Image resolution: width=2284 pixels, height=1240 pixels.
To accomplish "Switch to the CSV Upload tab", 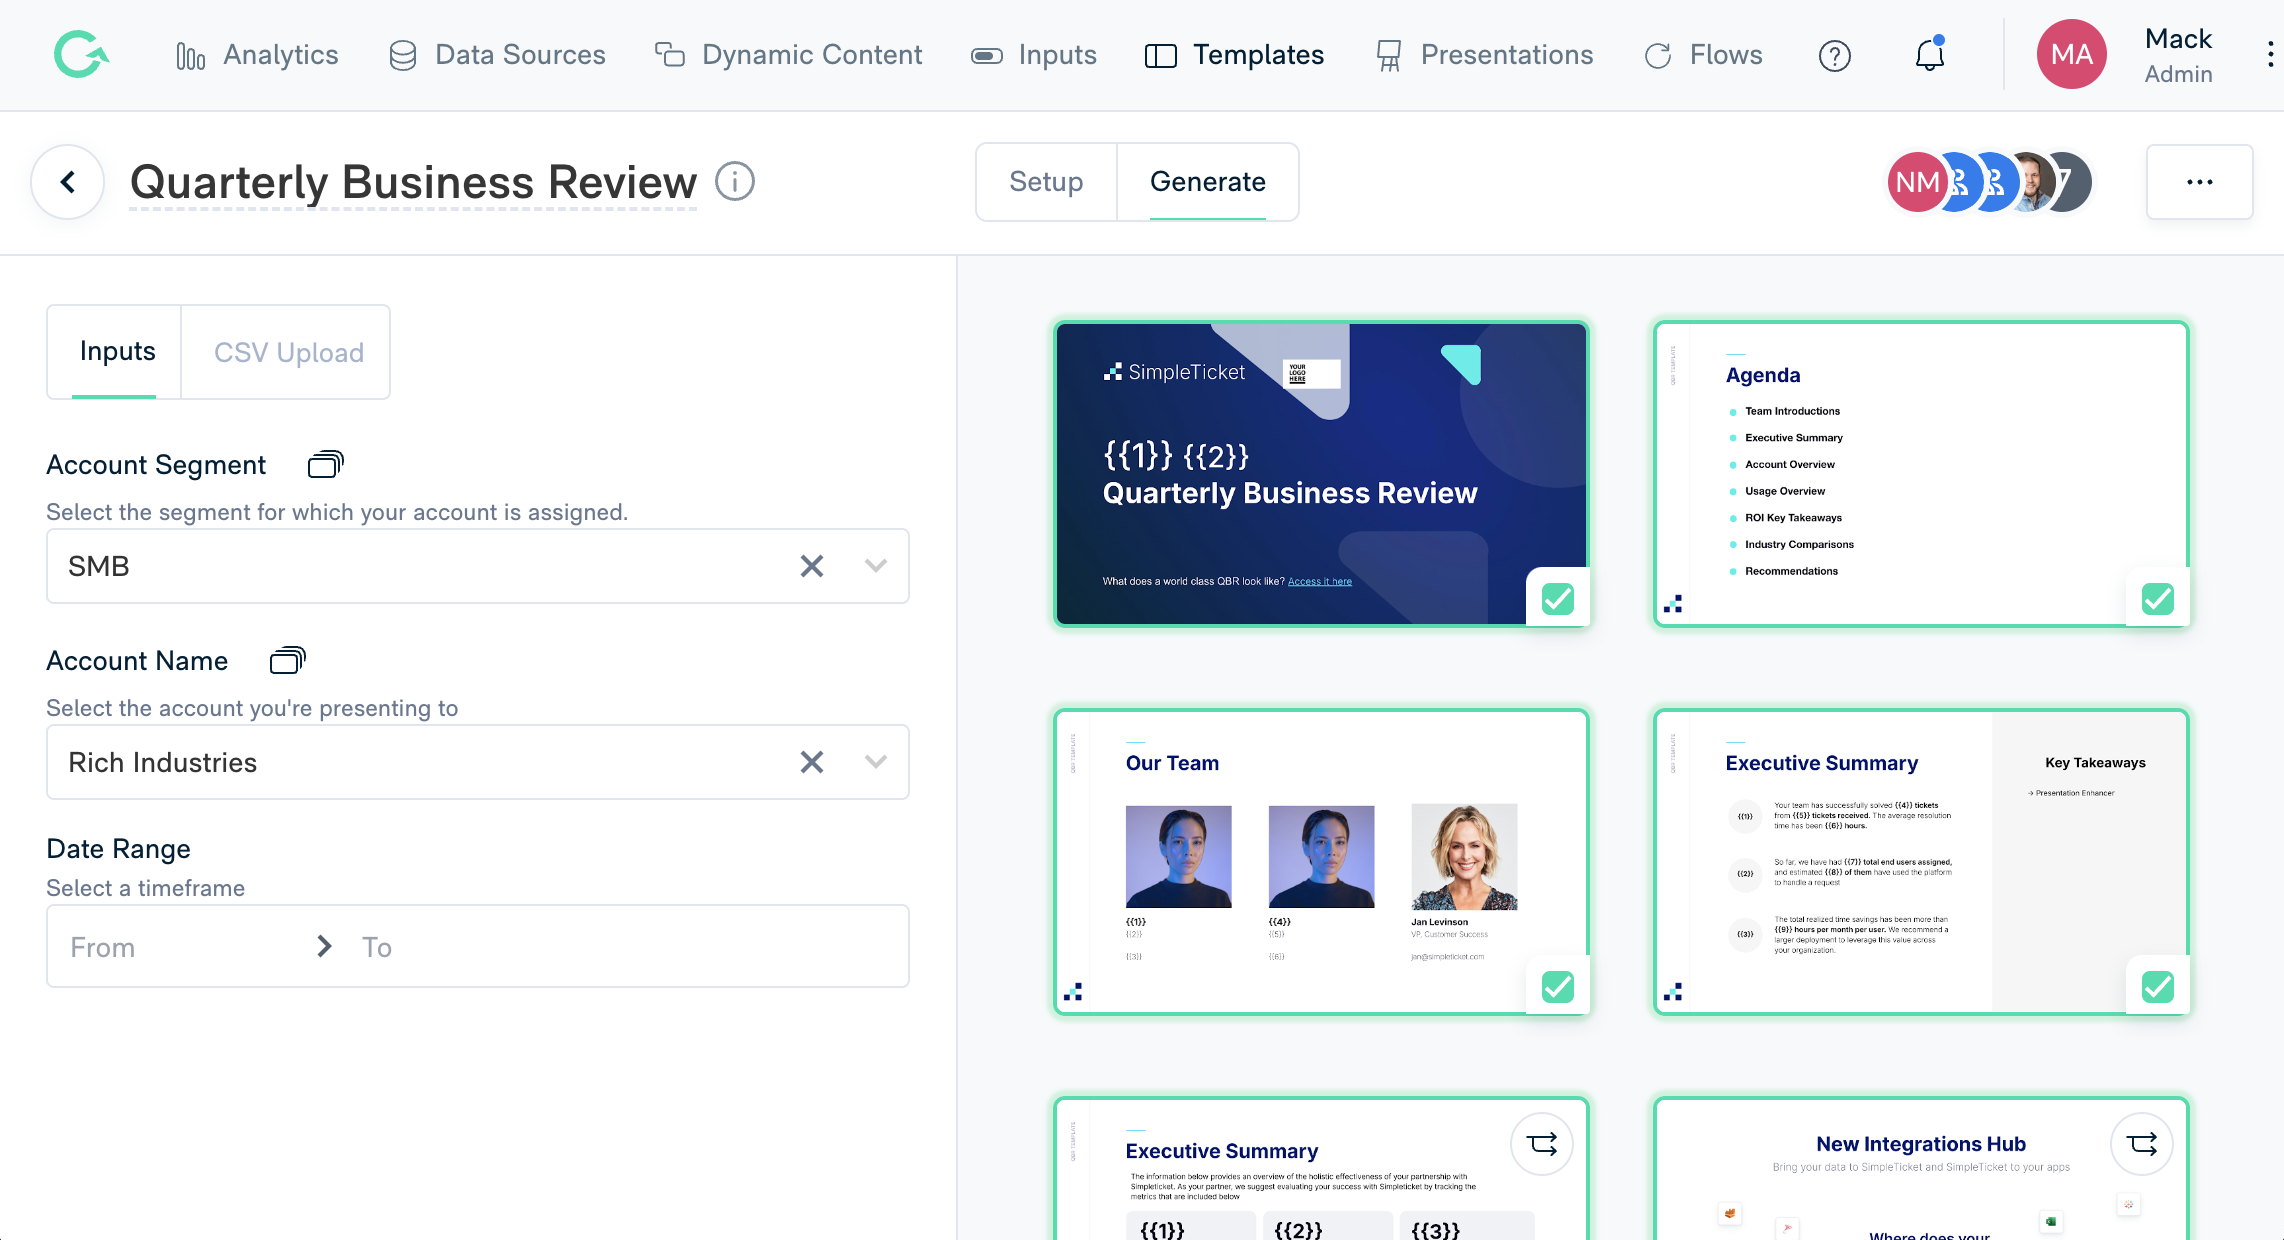I will [x=288, y=352].
